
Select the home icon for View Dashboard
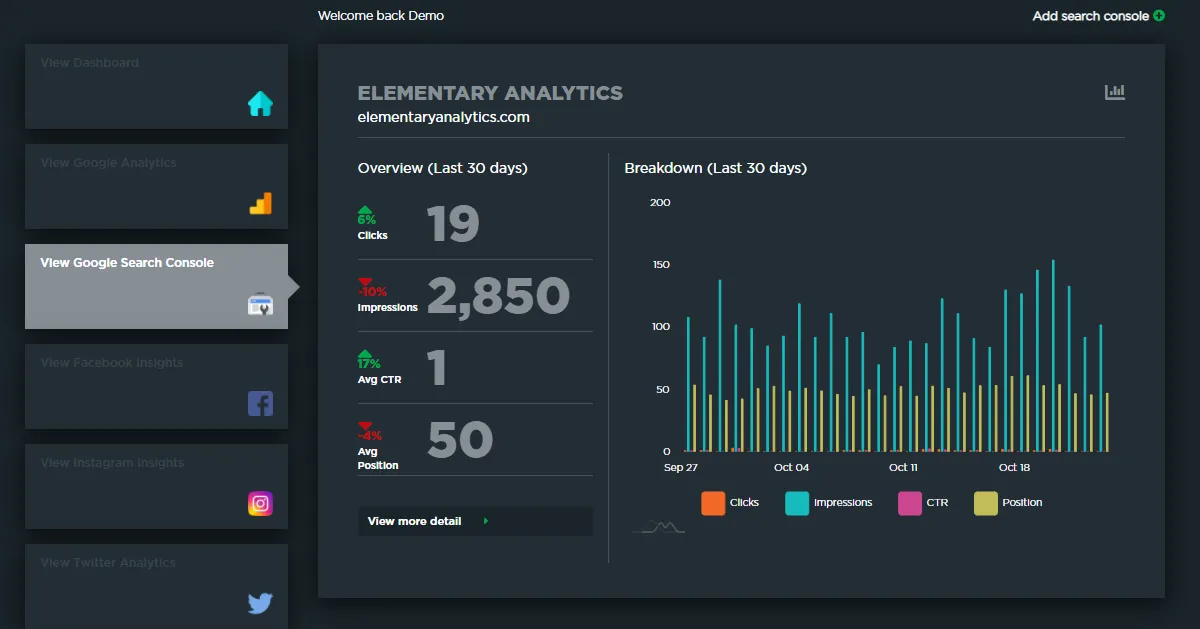(x=260, y=103)
